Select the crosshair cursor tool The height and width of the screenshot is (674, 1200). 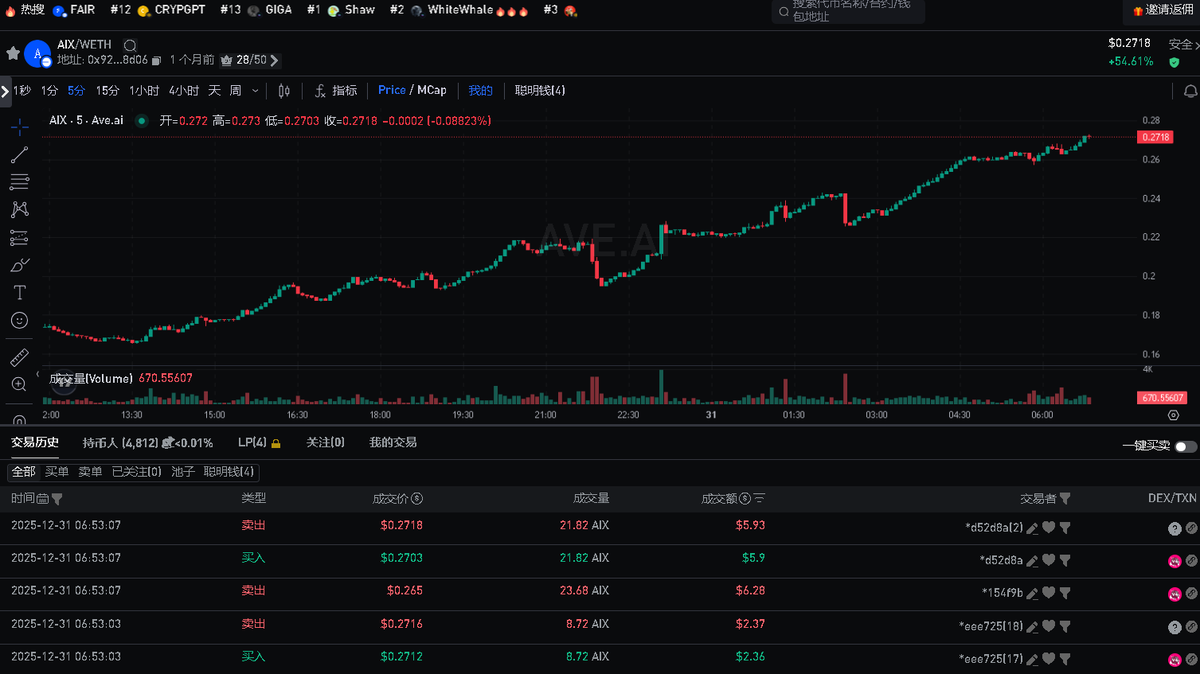pyautogui.click(x=18, y=127)
